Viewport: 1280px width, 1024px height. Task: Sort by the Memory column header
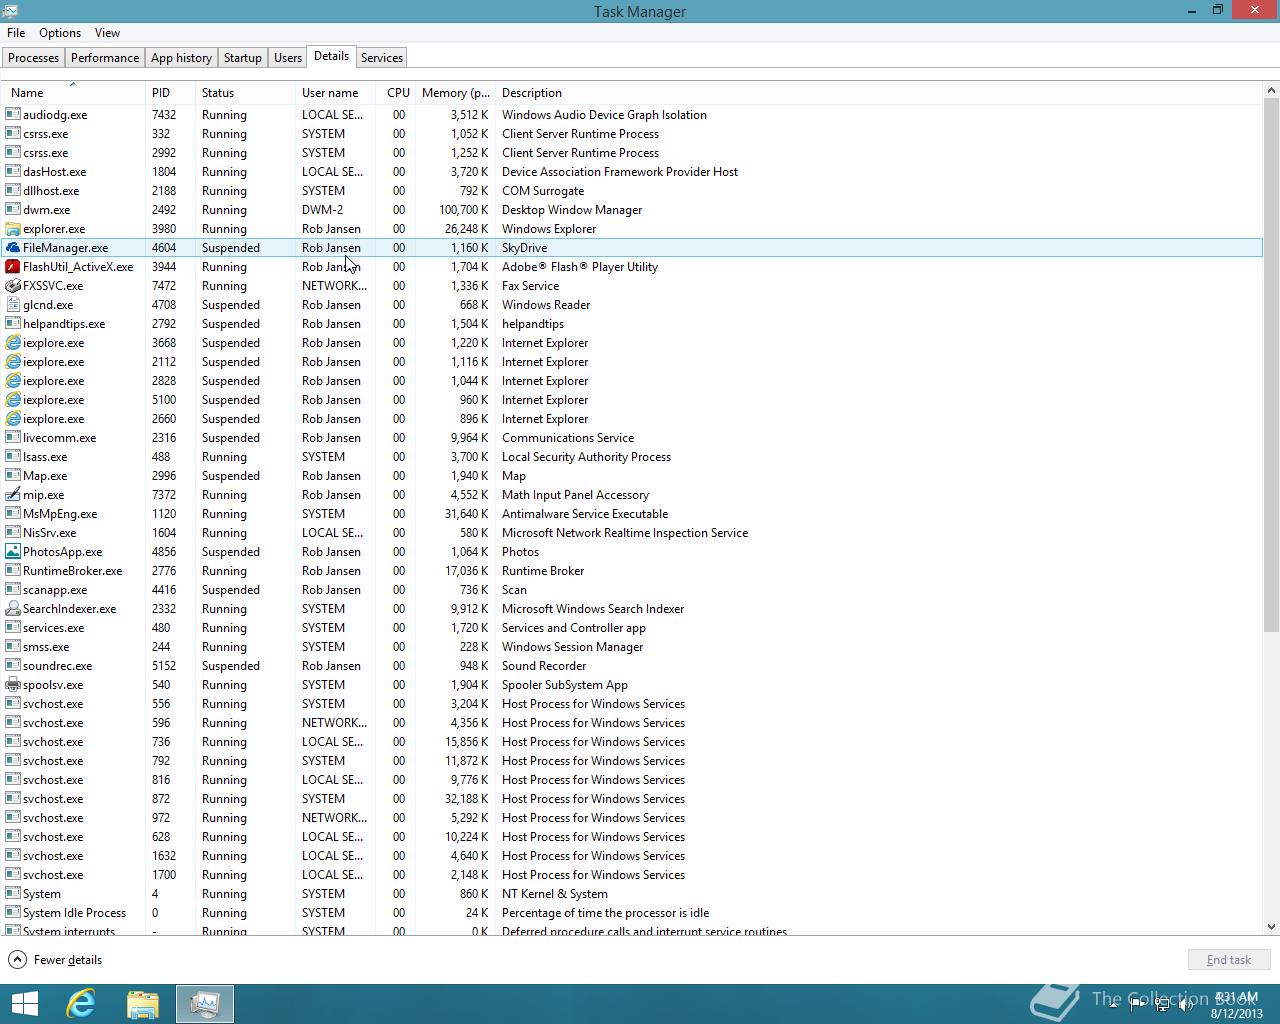click(455, 92)
